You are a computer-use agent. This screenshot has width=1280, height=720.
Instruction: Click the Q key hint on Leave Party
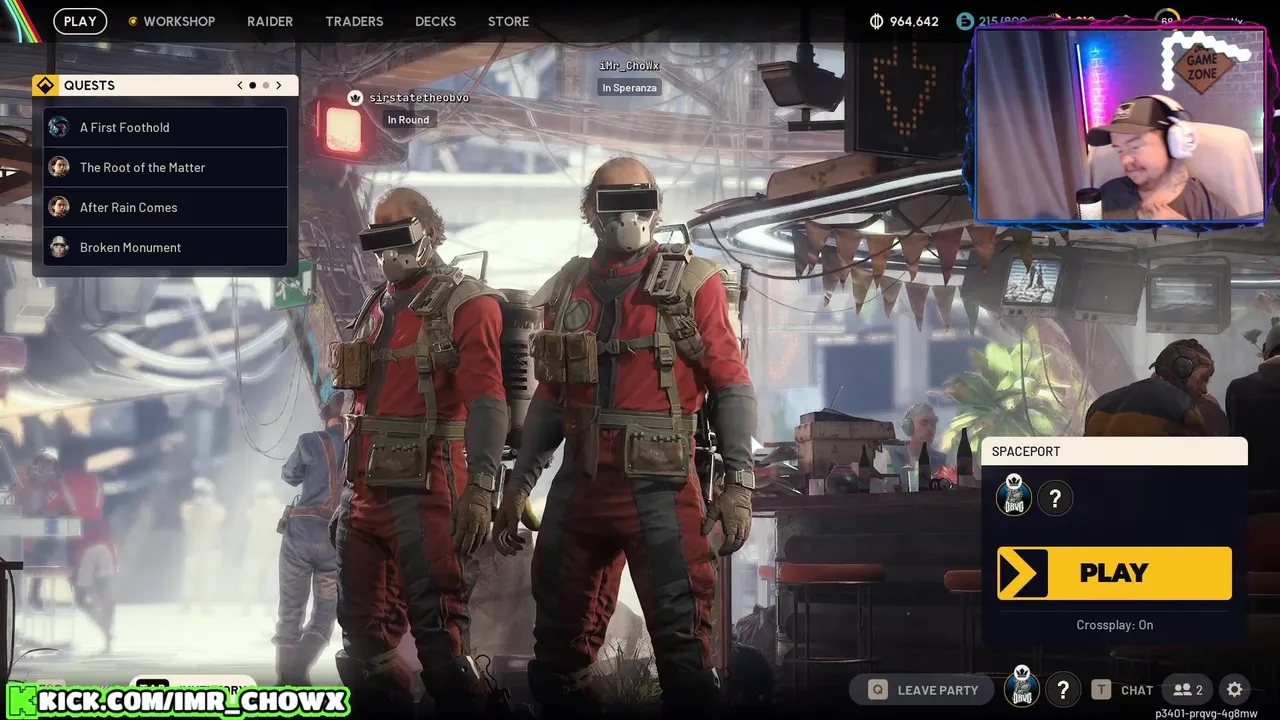coord(878,690)
